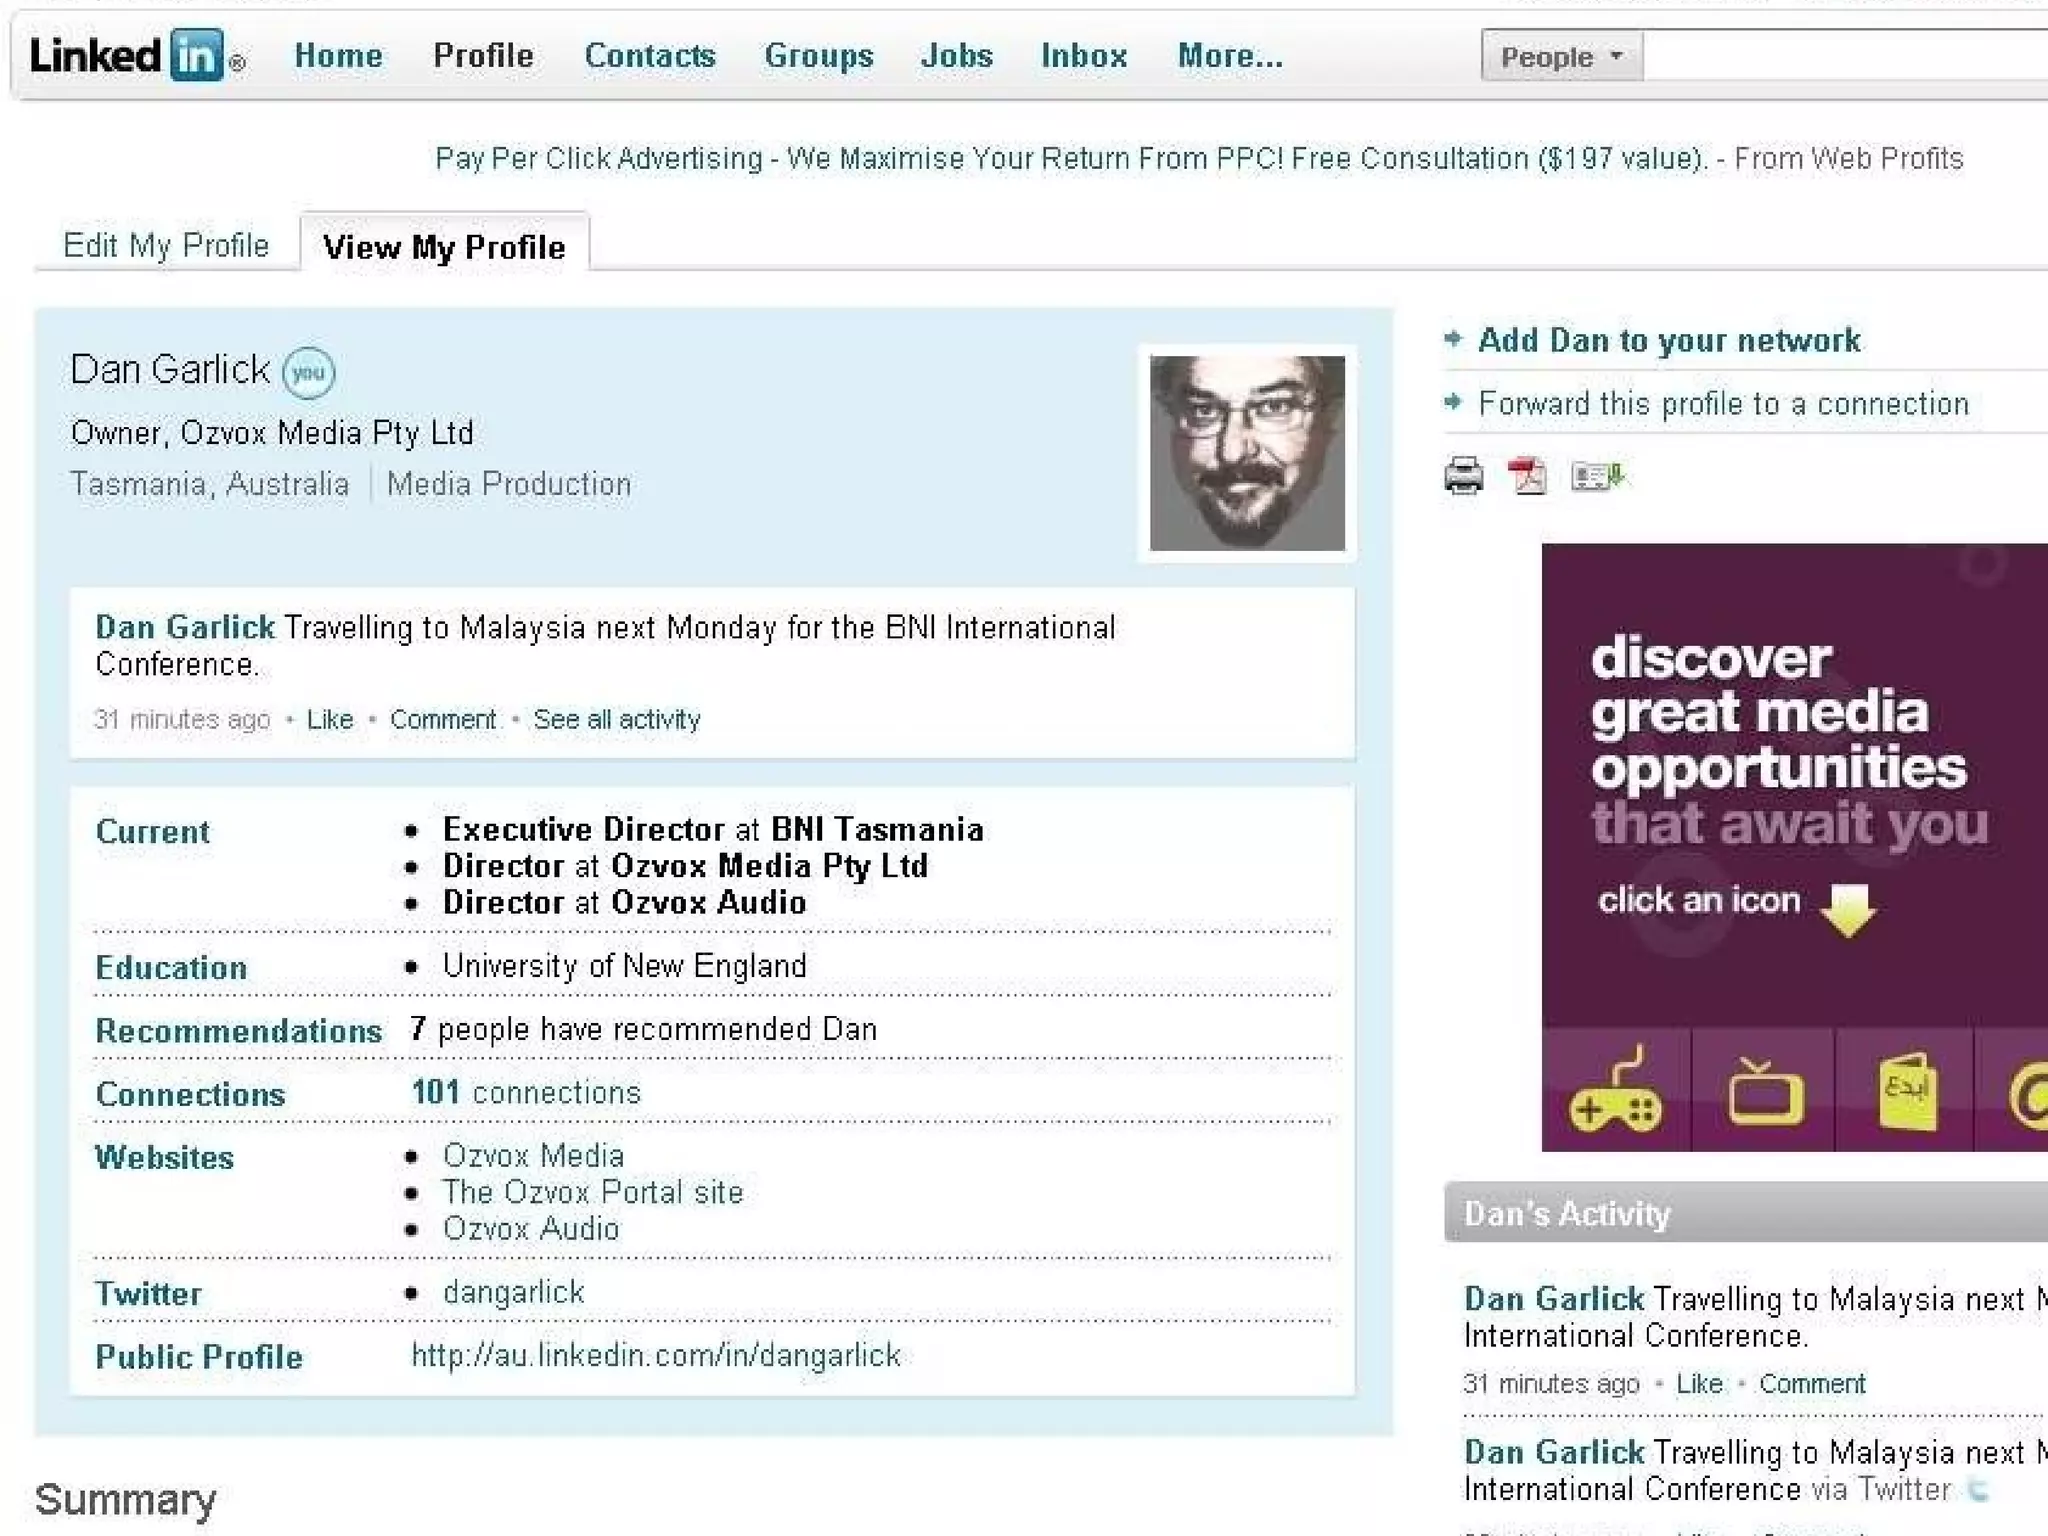Visit the Ozvox Media website link
Viewport: 2048px width, 1536px height.
(x=533, y=1155)
